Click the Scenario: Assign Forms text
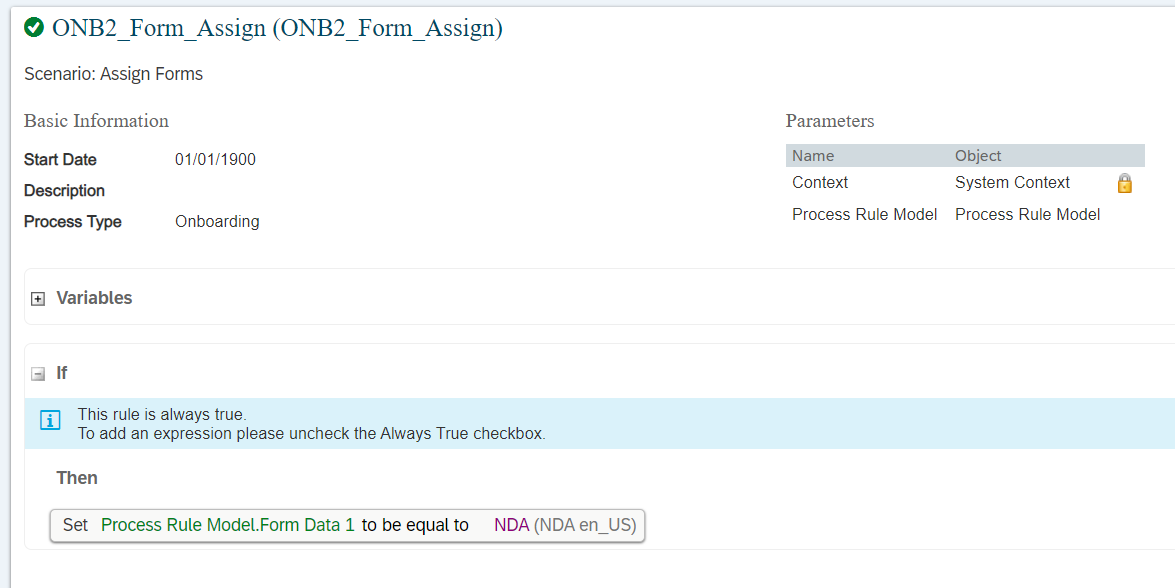Viewport: 1175px width, 588px height. (113, 74)
